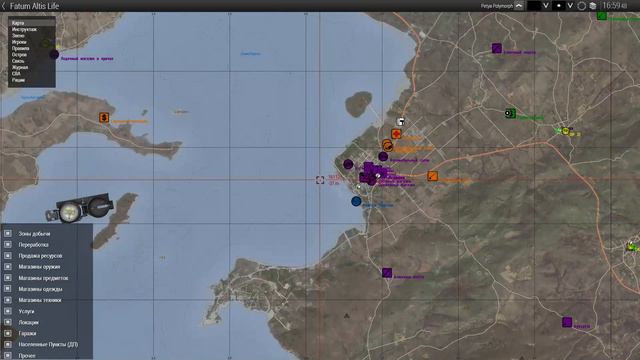Open the dropdown arrow after the black box
The image size is (640, 360).
546,6
